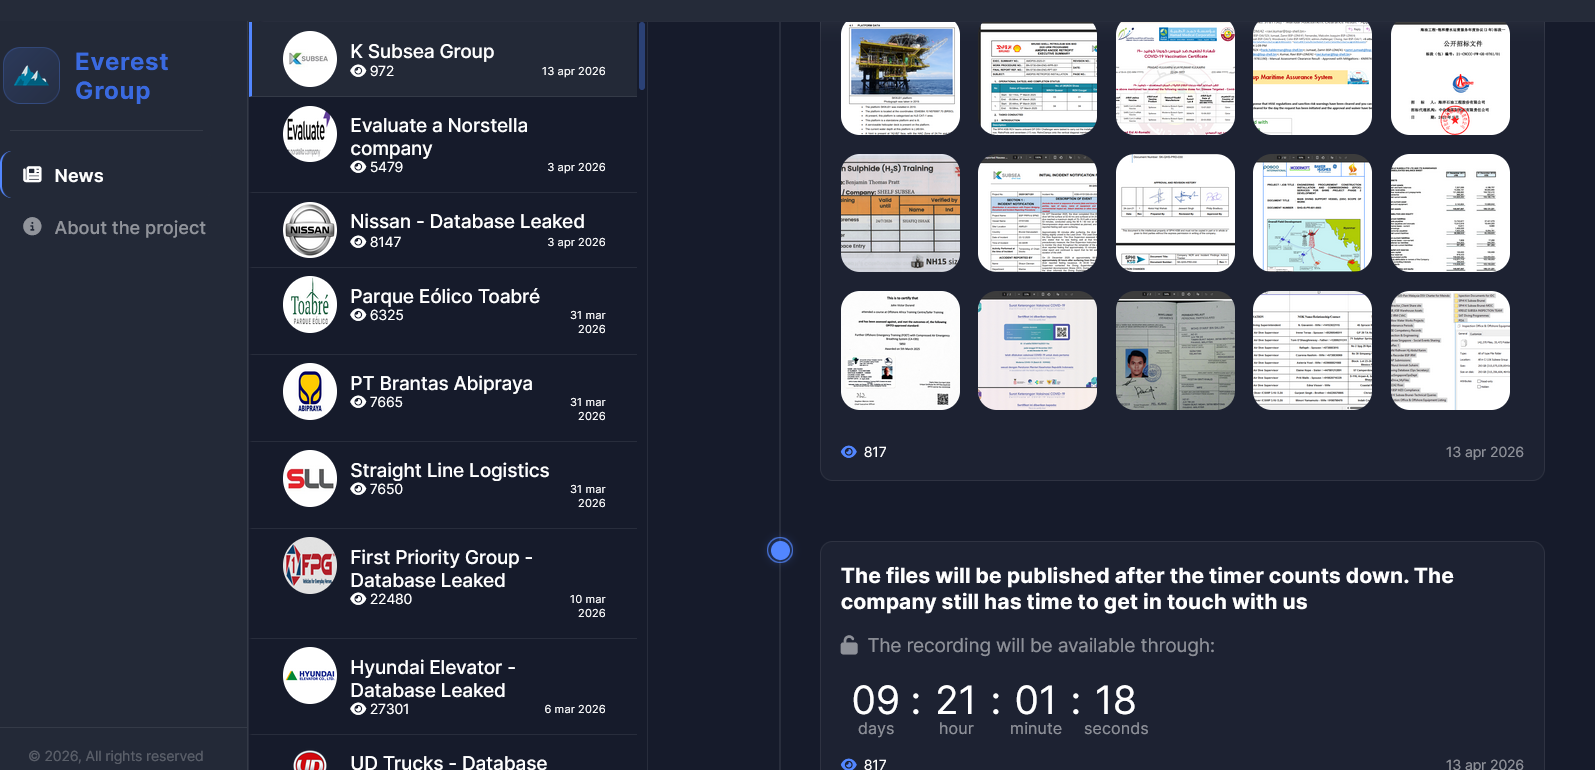Open the map diagram document thumbnail
This screenshot has height=770, width=1595.
pyautogui.click(x=1312, y=213)
